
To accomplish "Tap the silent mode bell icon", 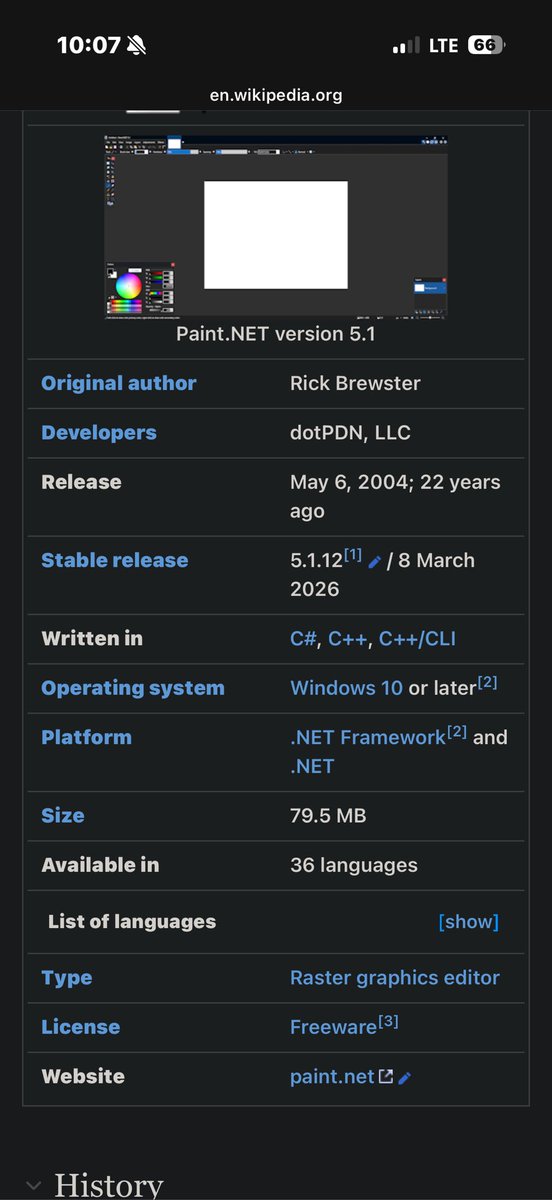I will pos(136,45).
